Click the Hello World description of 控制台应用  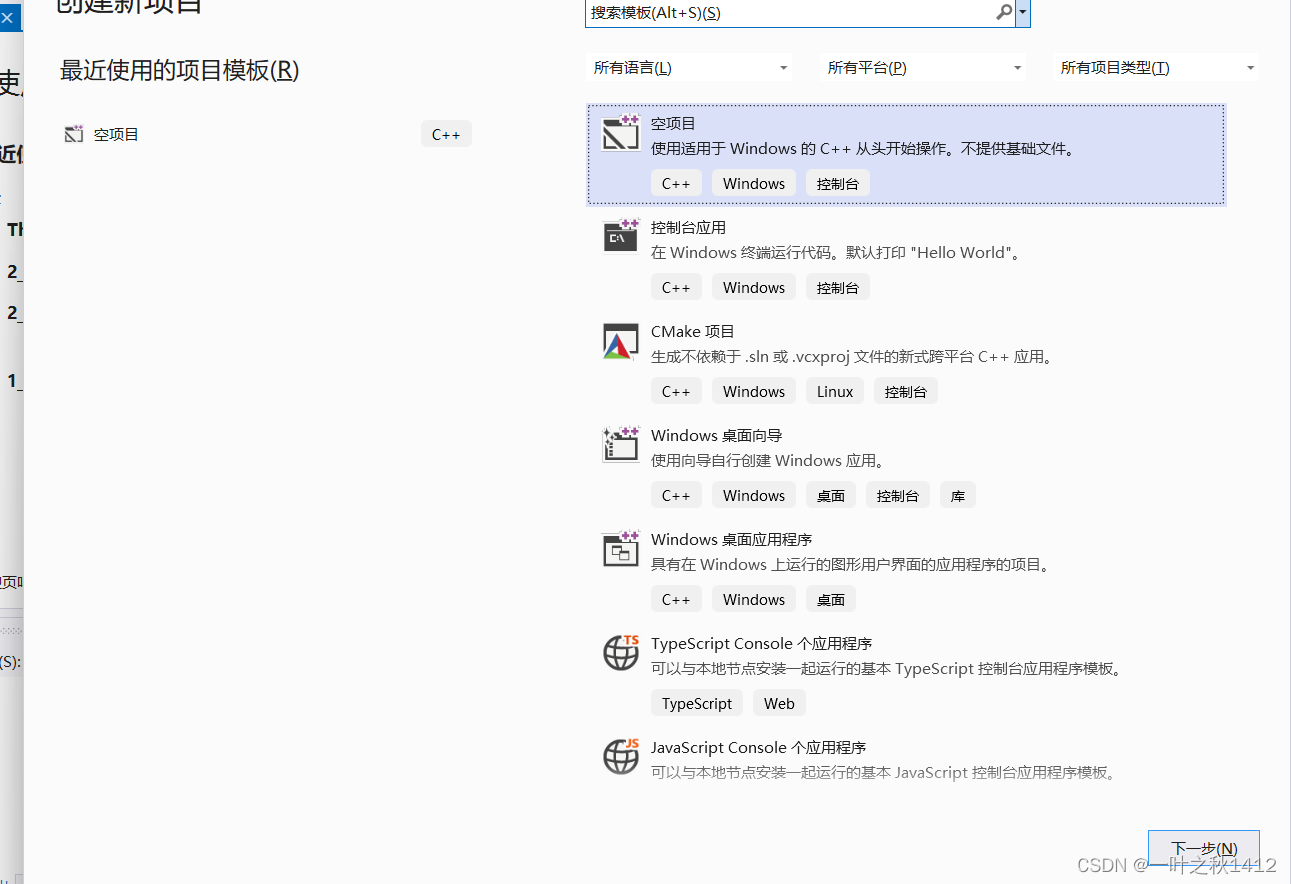tap(837, 253)
